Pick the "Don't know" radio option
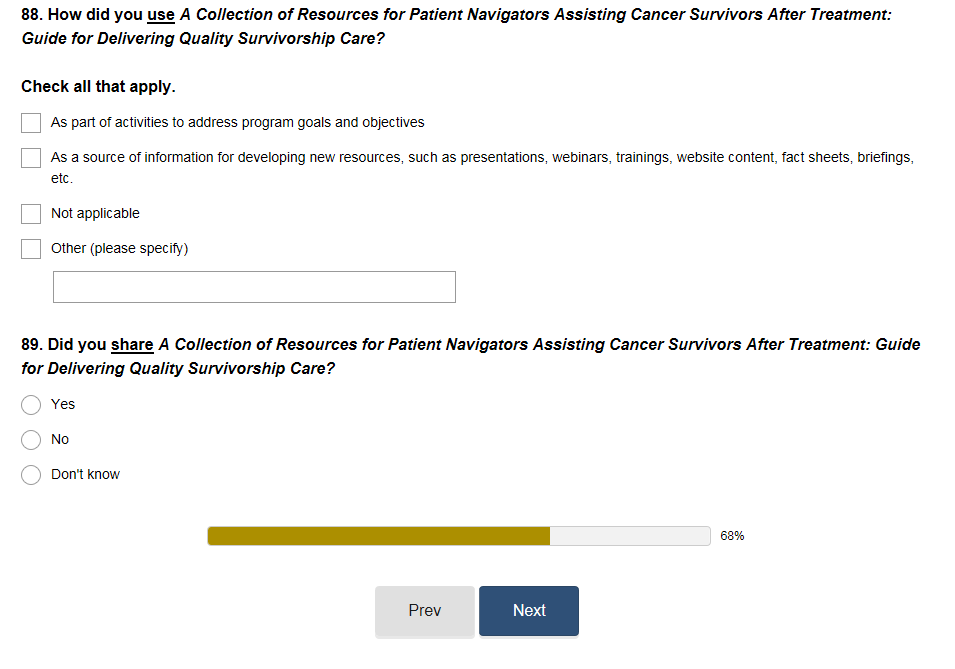955x669 pixels. 31,475
